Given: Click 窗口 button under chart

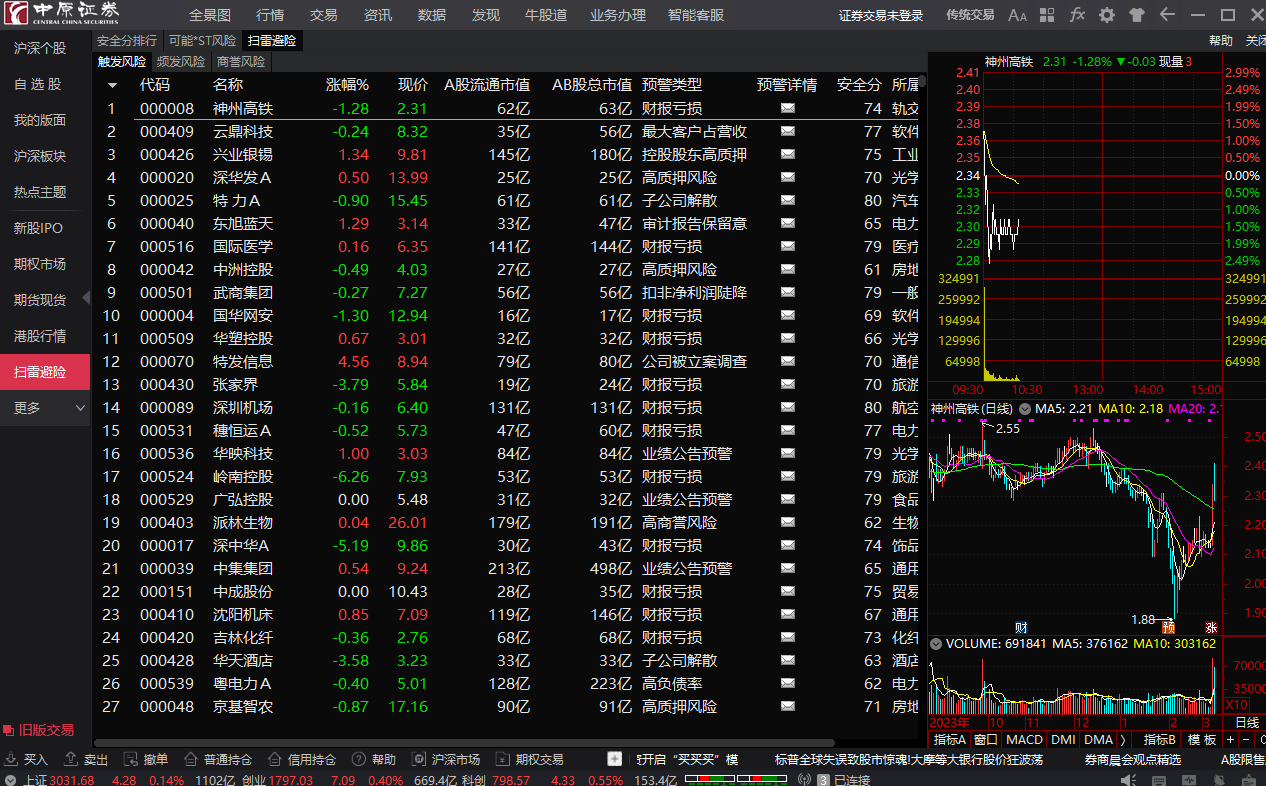Looking at the screenshot, I should point(986,740).
